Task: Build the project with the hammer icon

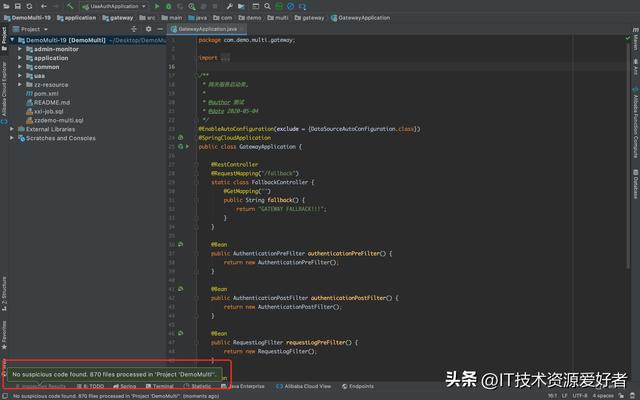Action: point(70,6)
